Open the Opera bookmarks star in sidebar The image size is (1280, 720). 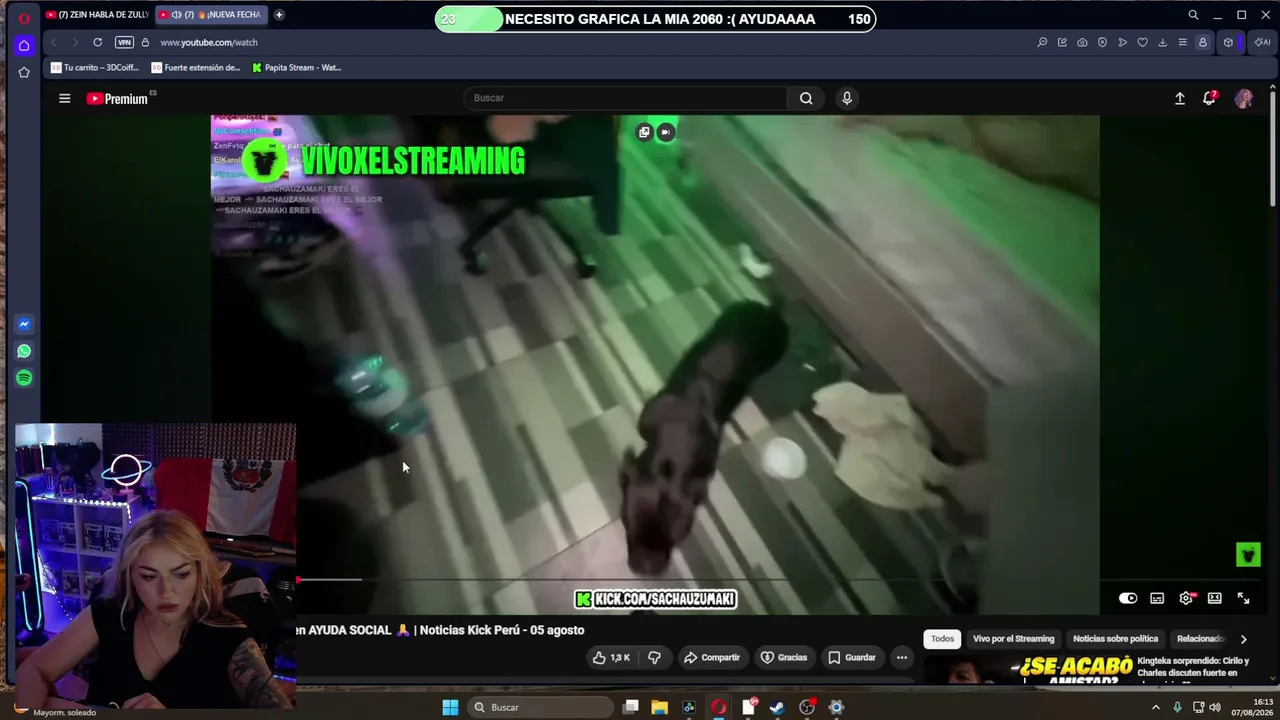pyautogui.click(x=24, y=72)
